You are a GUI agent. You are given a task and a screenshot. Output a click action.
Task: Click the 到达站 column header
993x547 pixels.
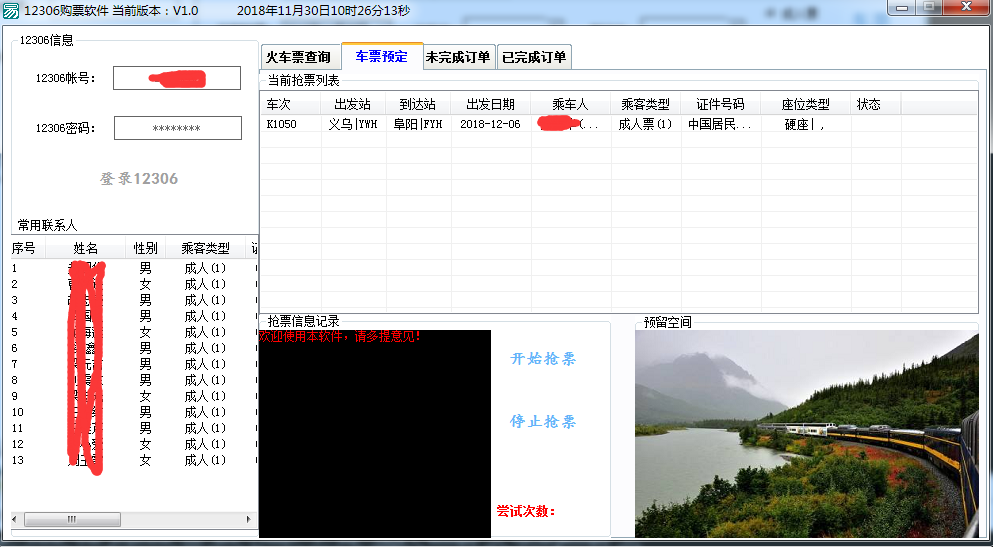[x=419, y=104]
